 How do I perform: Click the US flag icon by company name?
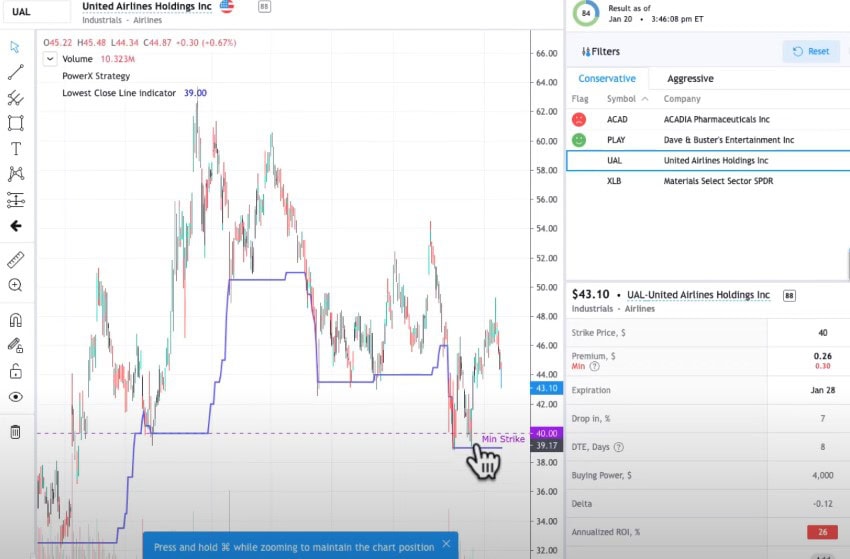pyautogui.click(x=227, y=6)
